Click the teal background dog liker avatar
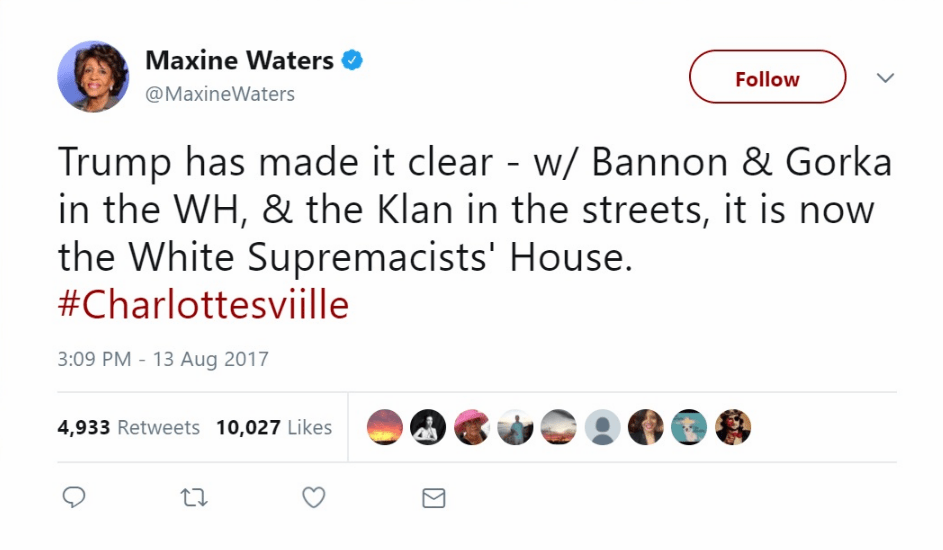The image size is (943, 550). tap(689, 427)
